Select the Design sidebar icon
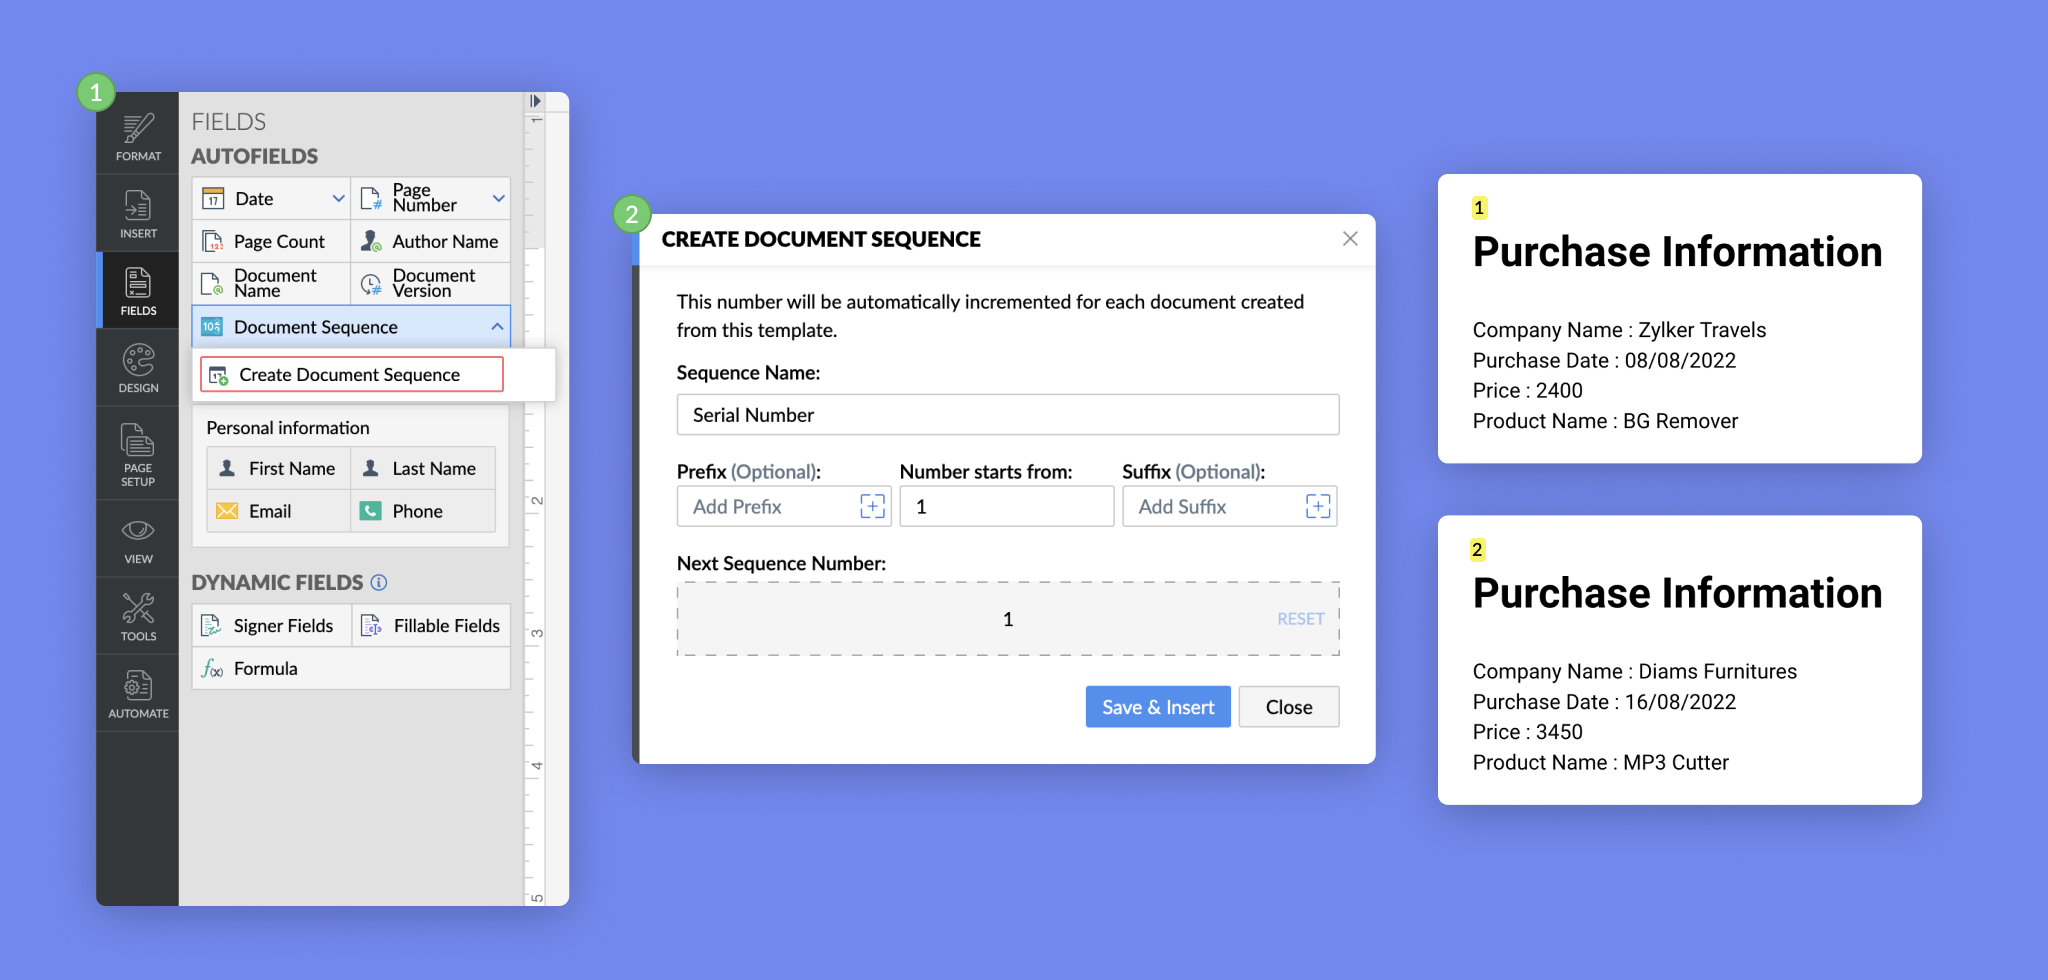Viewport: 2048px width, 980px height. [x=138, y=368]
